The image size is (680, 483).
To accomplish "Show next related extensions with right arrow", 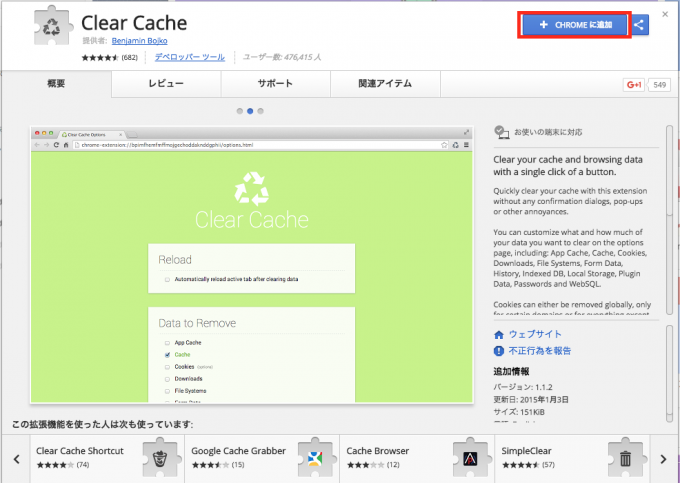I will 664,459.
